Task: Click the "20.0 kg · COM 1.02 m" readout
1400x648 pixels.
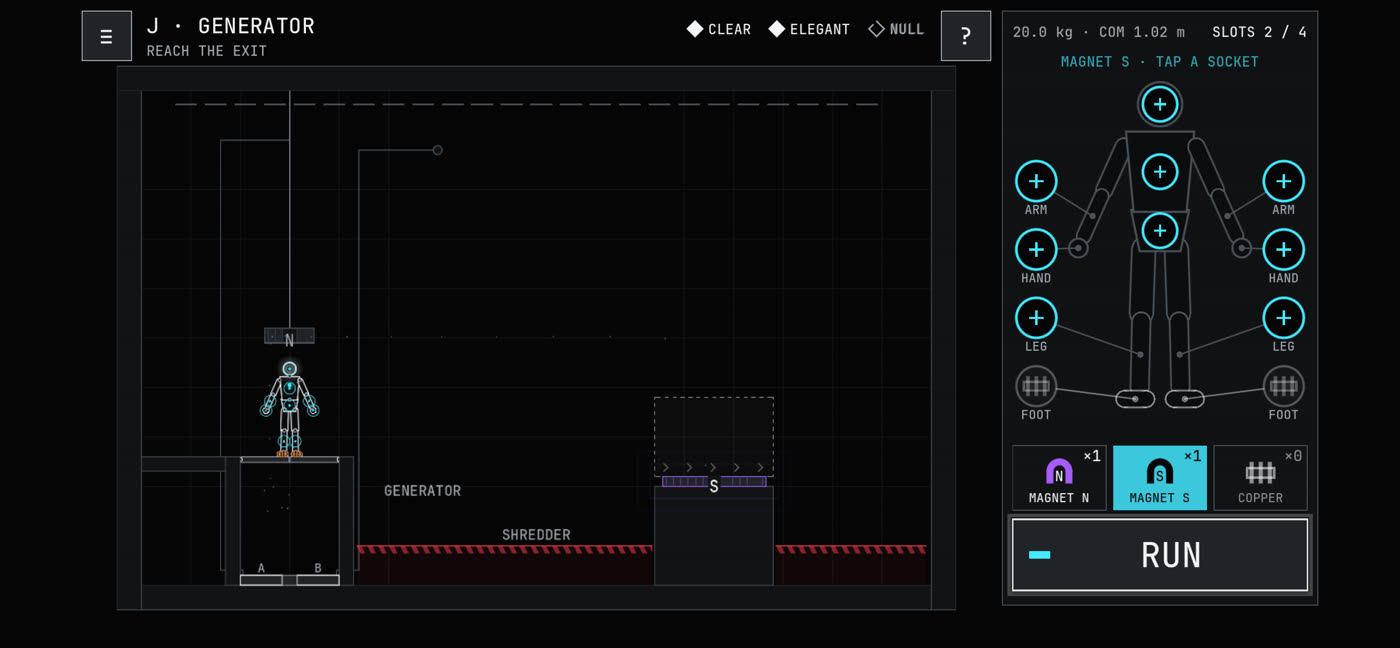Action: (x=1100, y=32)
